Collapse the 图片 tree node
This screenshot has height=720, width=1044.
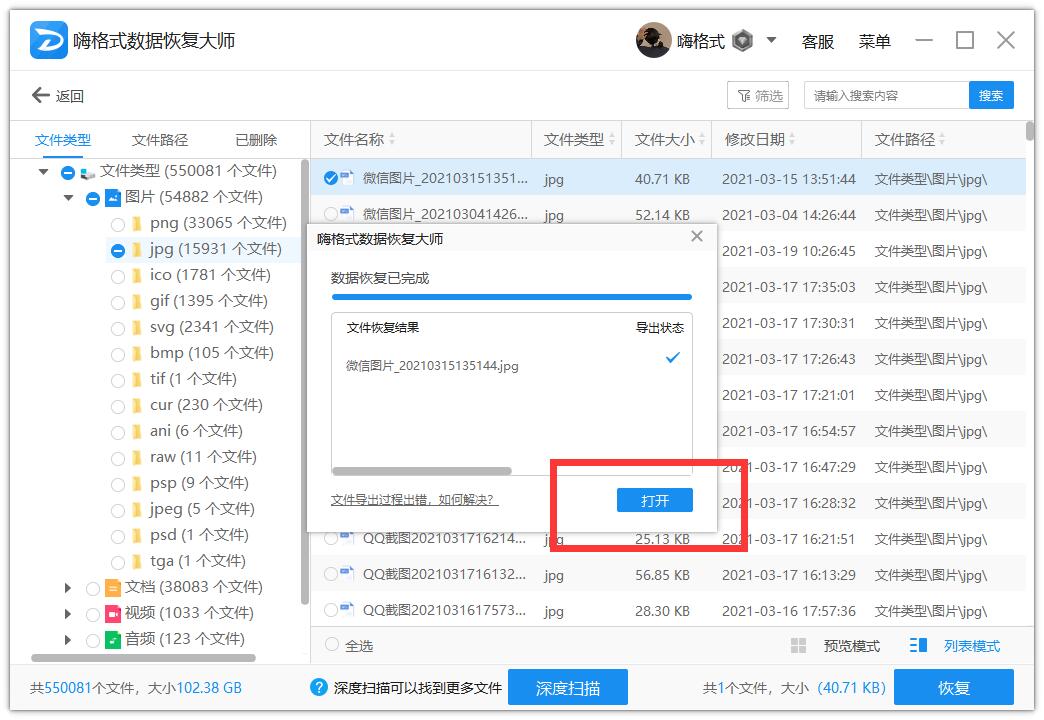pos(69,198)
